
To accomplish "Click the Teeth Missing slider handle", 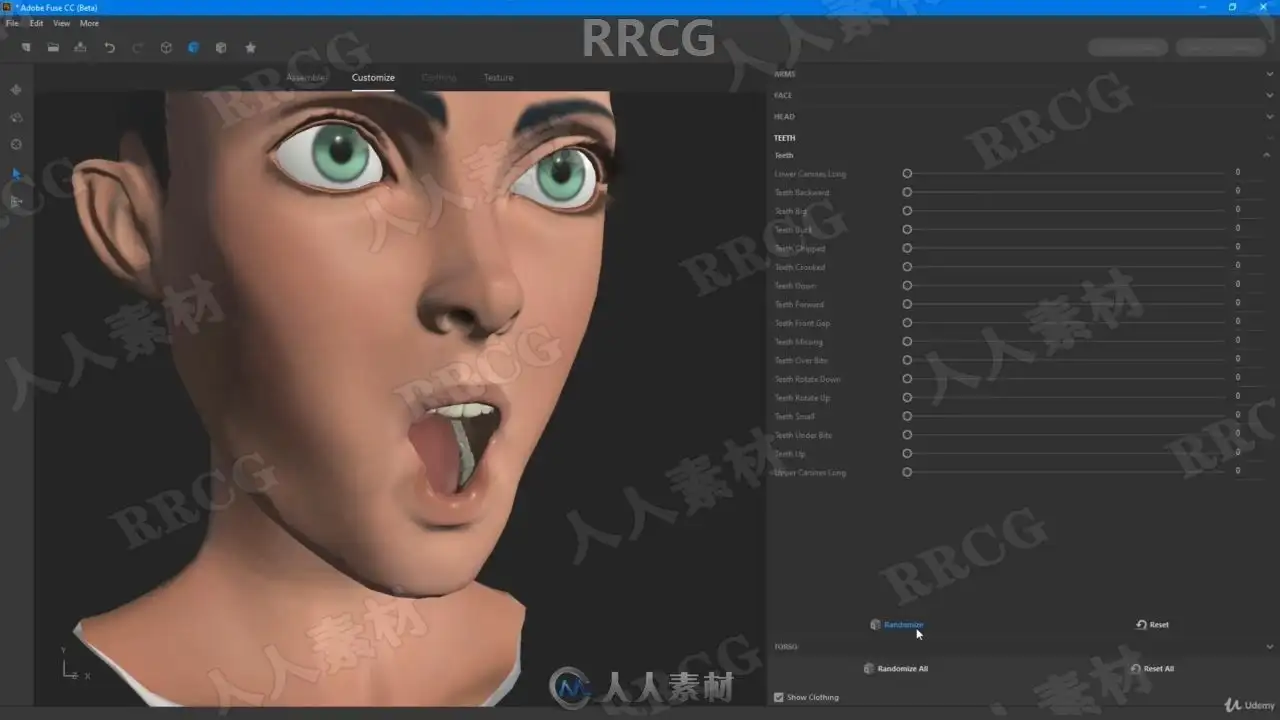I will pos(907,341).
